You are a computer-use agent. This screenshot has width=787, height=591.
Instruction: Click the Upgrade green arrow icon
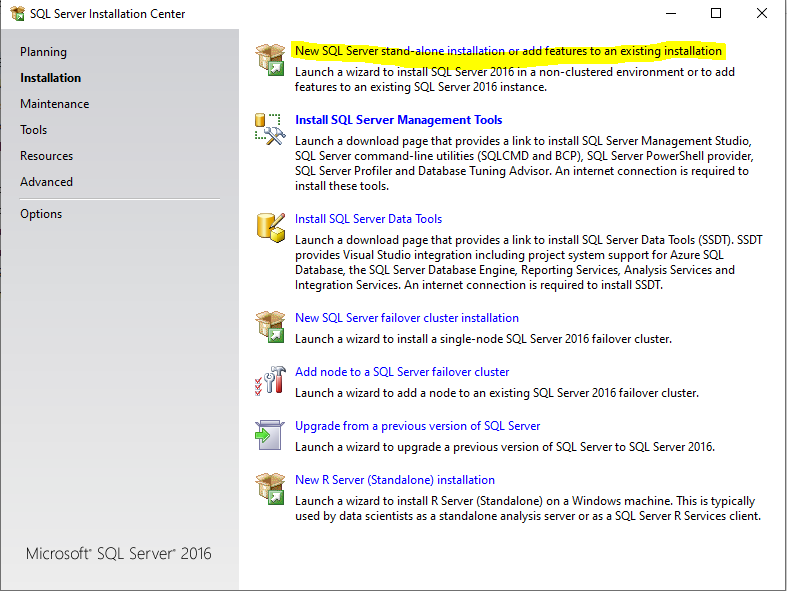coord(270,434)
